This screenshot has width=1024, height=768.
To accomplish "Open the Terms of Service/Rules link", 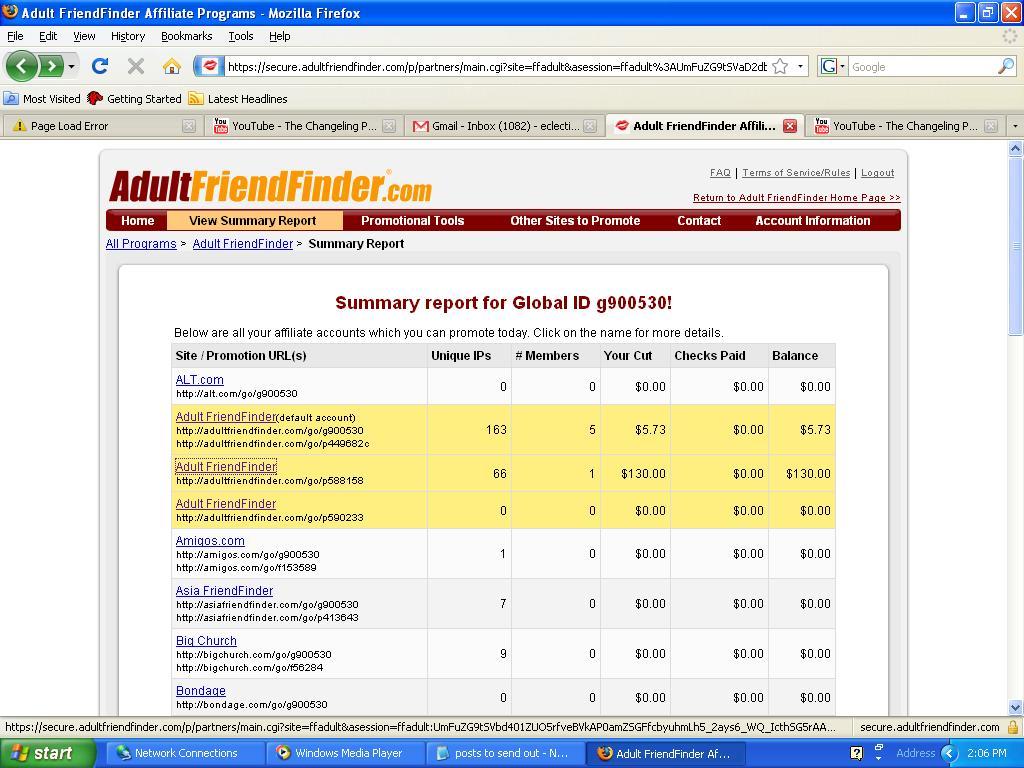I will tap(796, 173).
